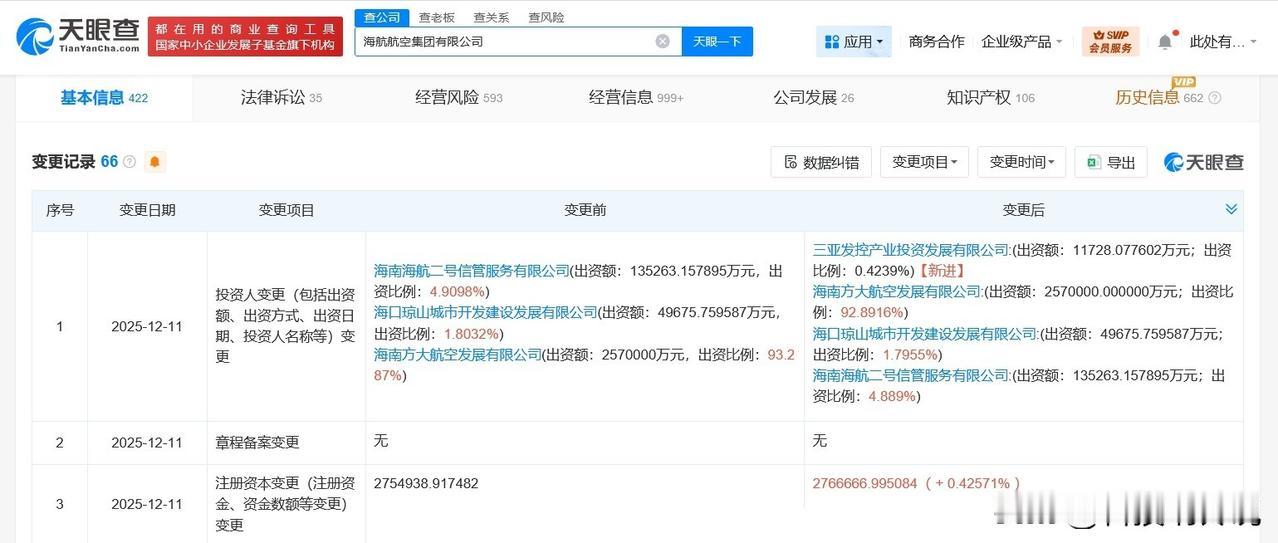Open the notification bell in the header

(x=1165, y=41)
